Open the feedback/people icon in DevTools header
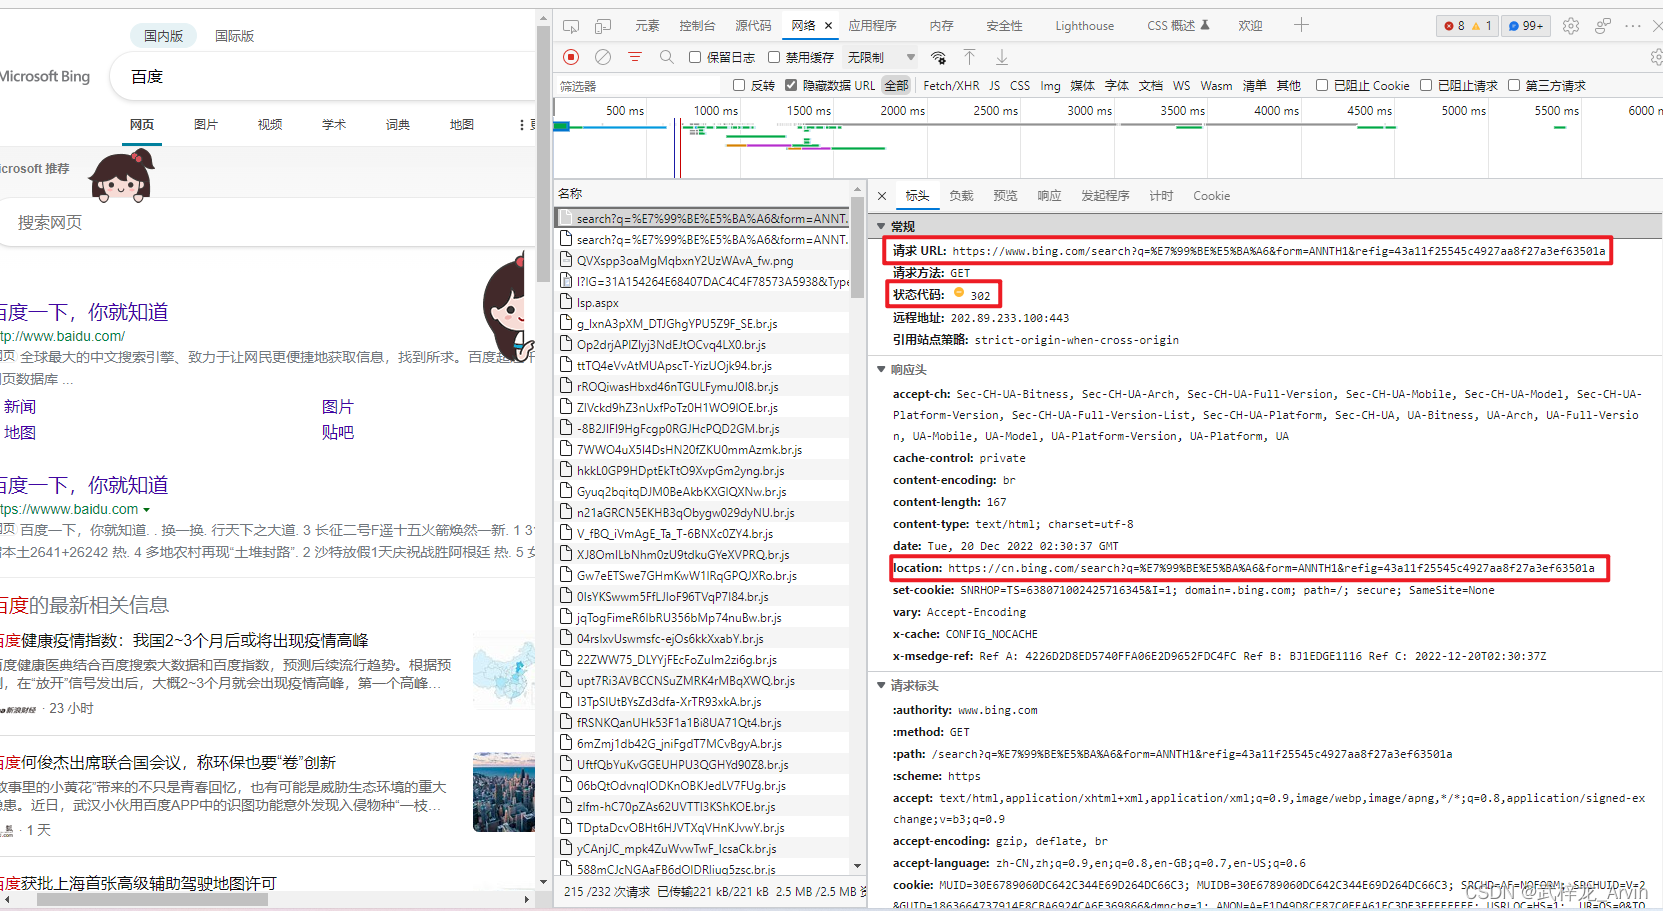Viewport: 1663px width, 911px height. [x=1603, y=26]
